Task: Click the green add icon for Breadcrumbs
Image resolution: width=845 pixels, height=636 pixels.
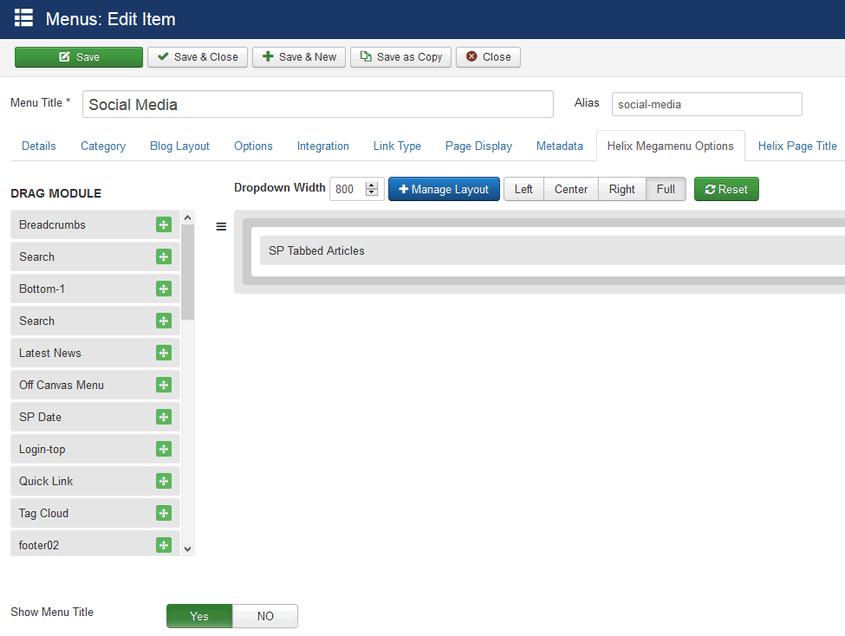Action: (164, 225)
